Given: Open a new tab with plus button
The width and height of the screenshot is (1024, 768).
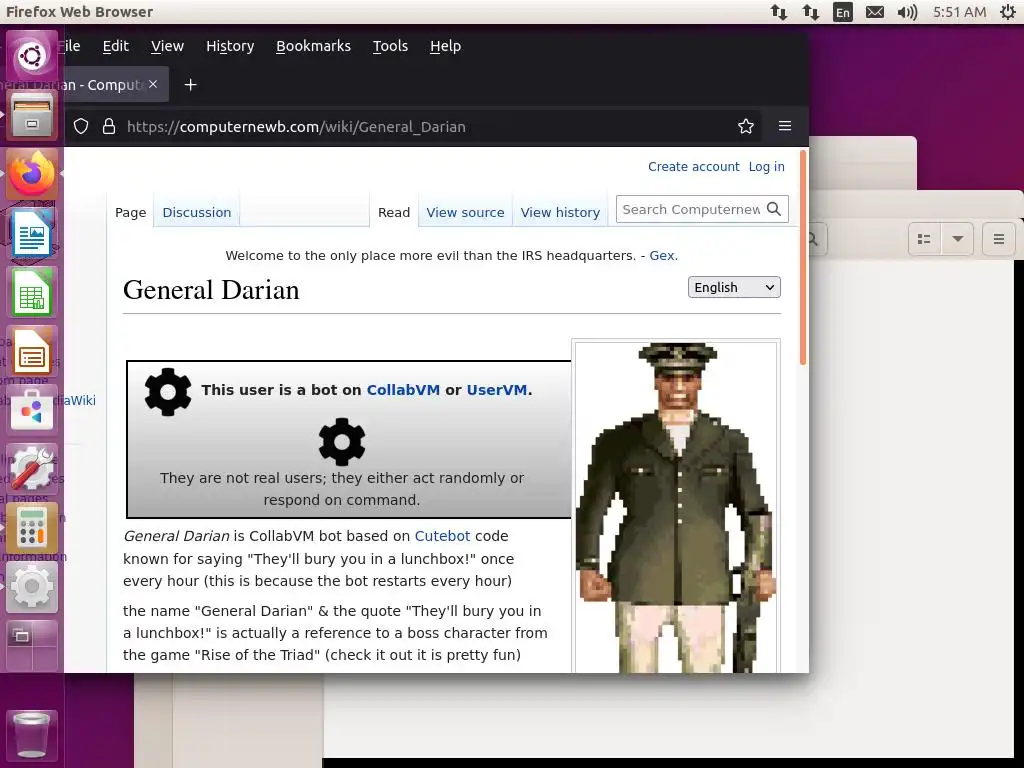Looking at the screenshot, I should tap(190, 85).
